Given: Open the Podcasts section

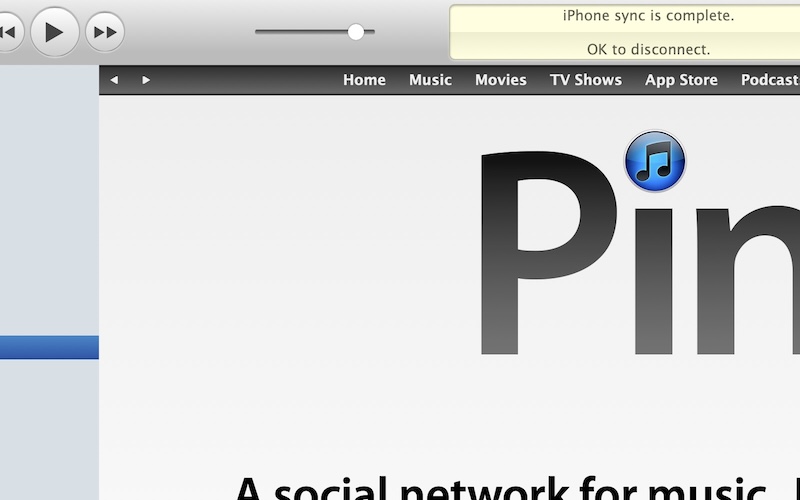Looking at the screenshot, I should coord(770,80).
